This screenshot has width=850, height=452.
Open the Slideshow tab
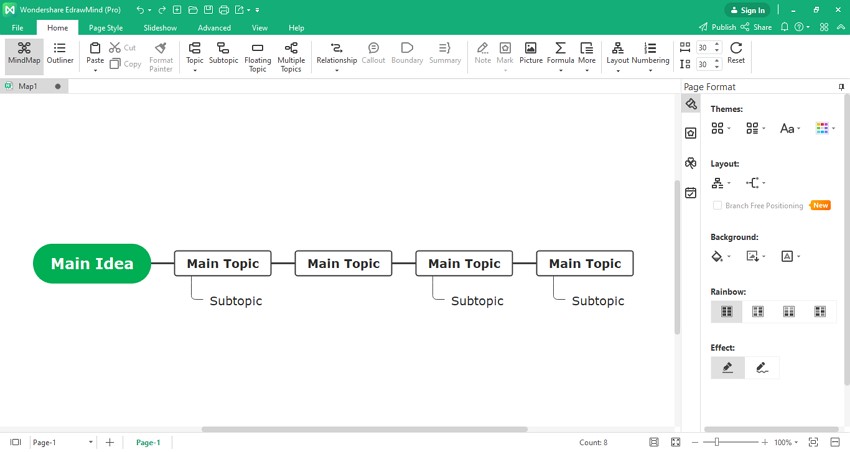(x=160, y=28)
